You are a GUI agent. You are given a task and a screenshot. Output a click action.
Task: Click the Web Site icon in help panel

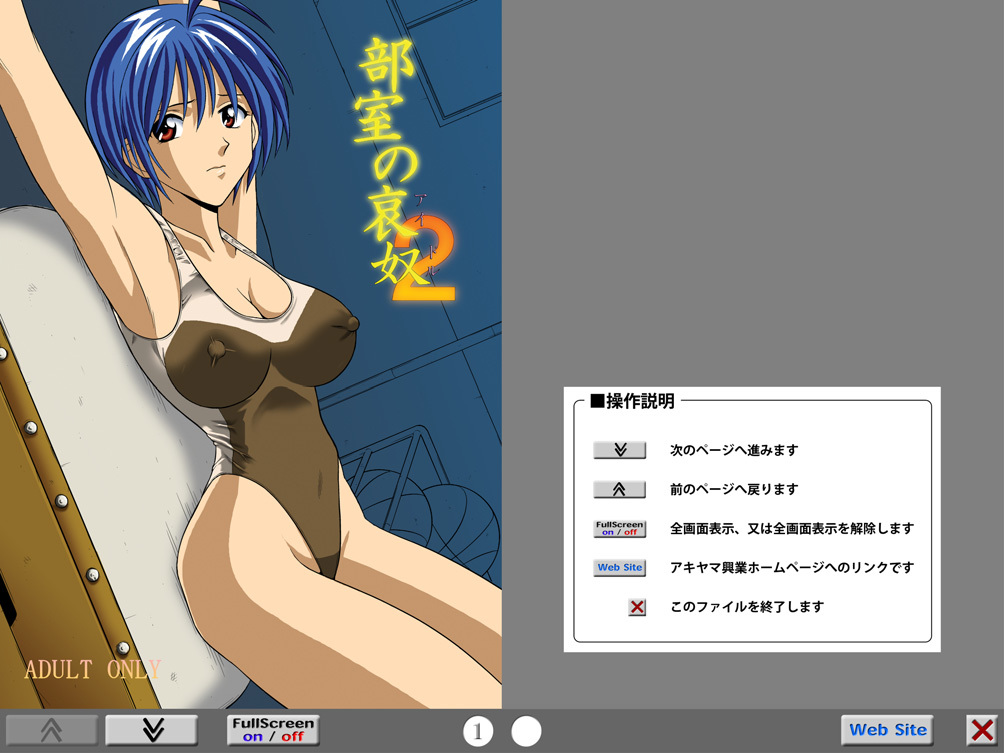619,567
